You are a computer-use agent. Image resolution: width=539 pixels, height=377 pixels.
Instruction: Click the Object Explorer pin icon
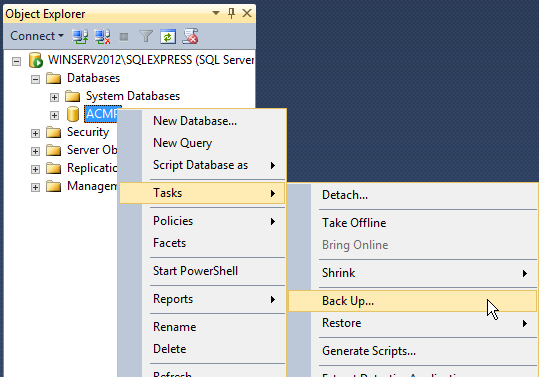[x=231, y=13]
